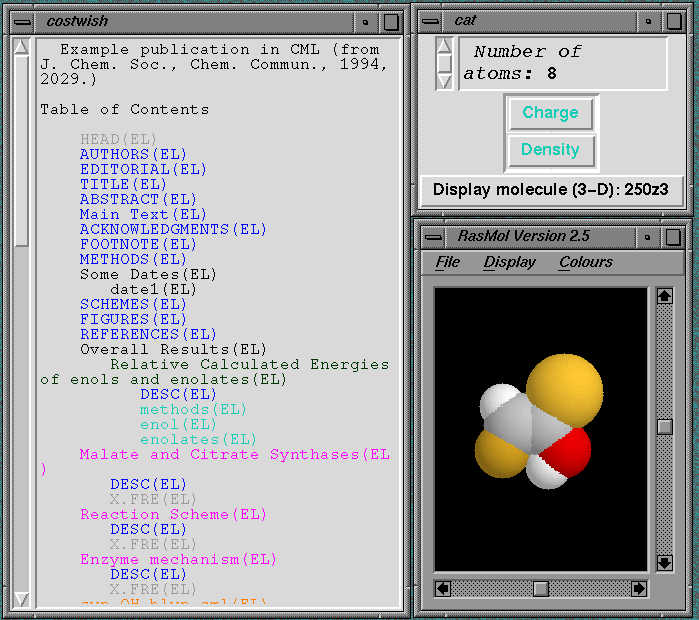Click the RasMol vertical scroll down arrow
Screen dimensions: 699x620
pyautogui.click(x=664, y=563)
